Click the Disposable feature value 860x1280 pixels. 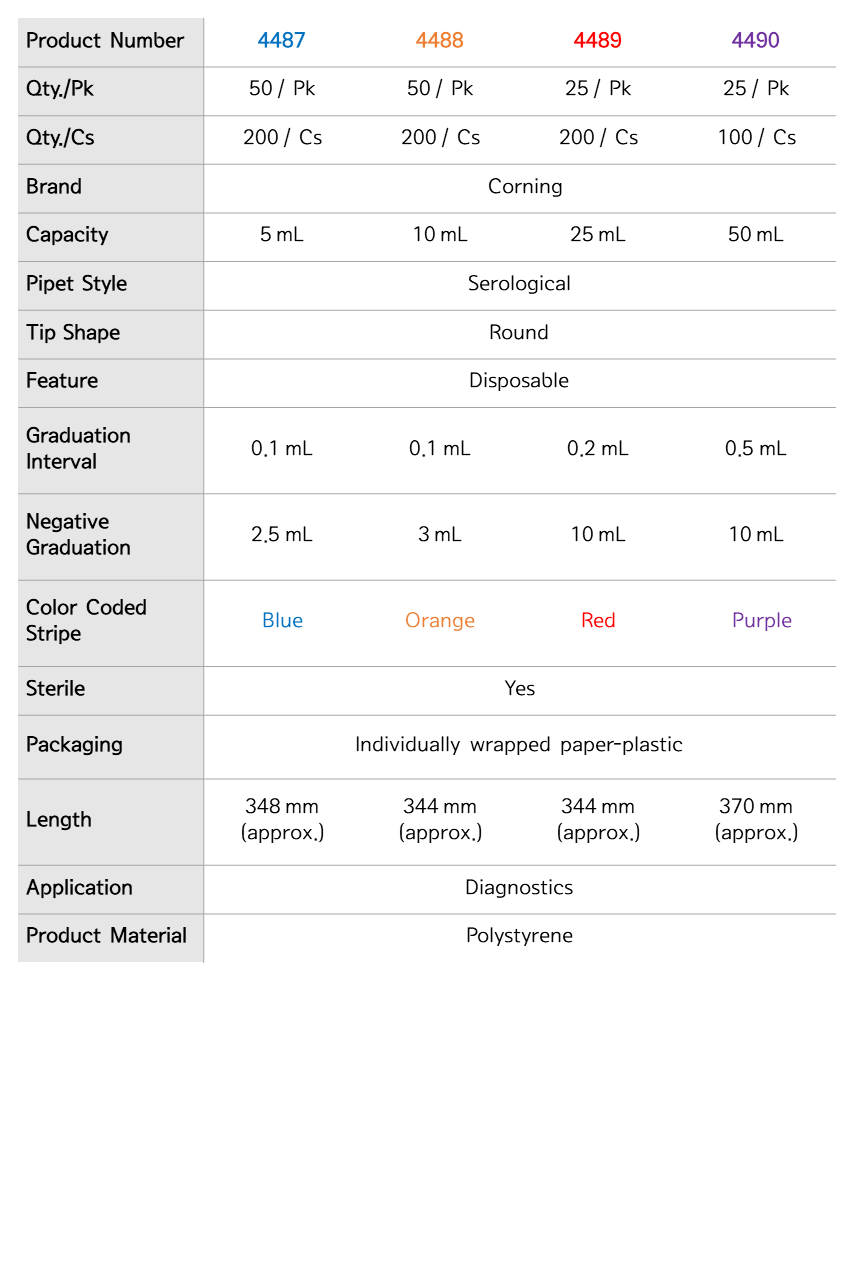point(519,381)
